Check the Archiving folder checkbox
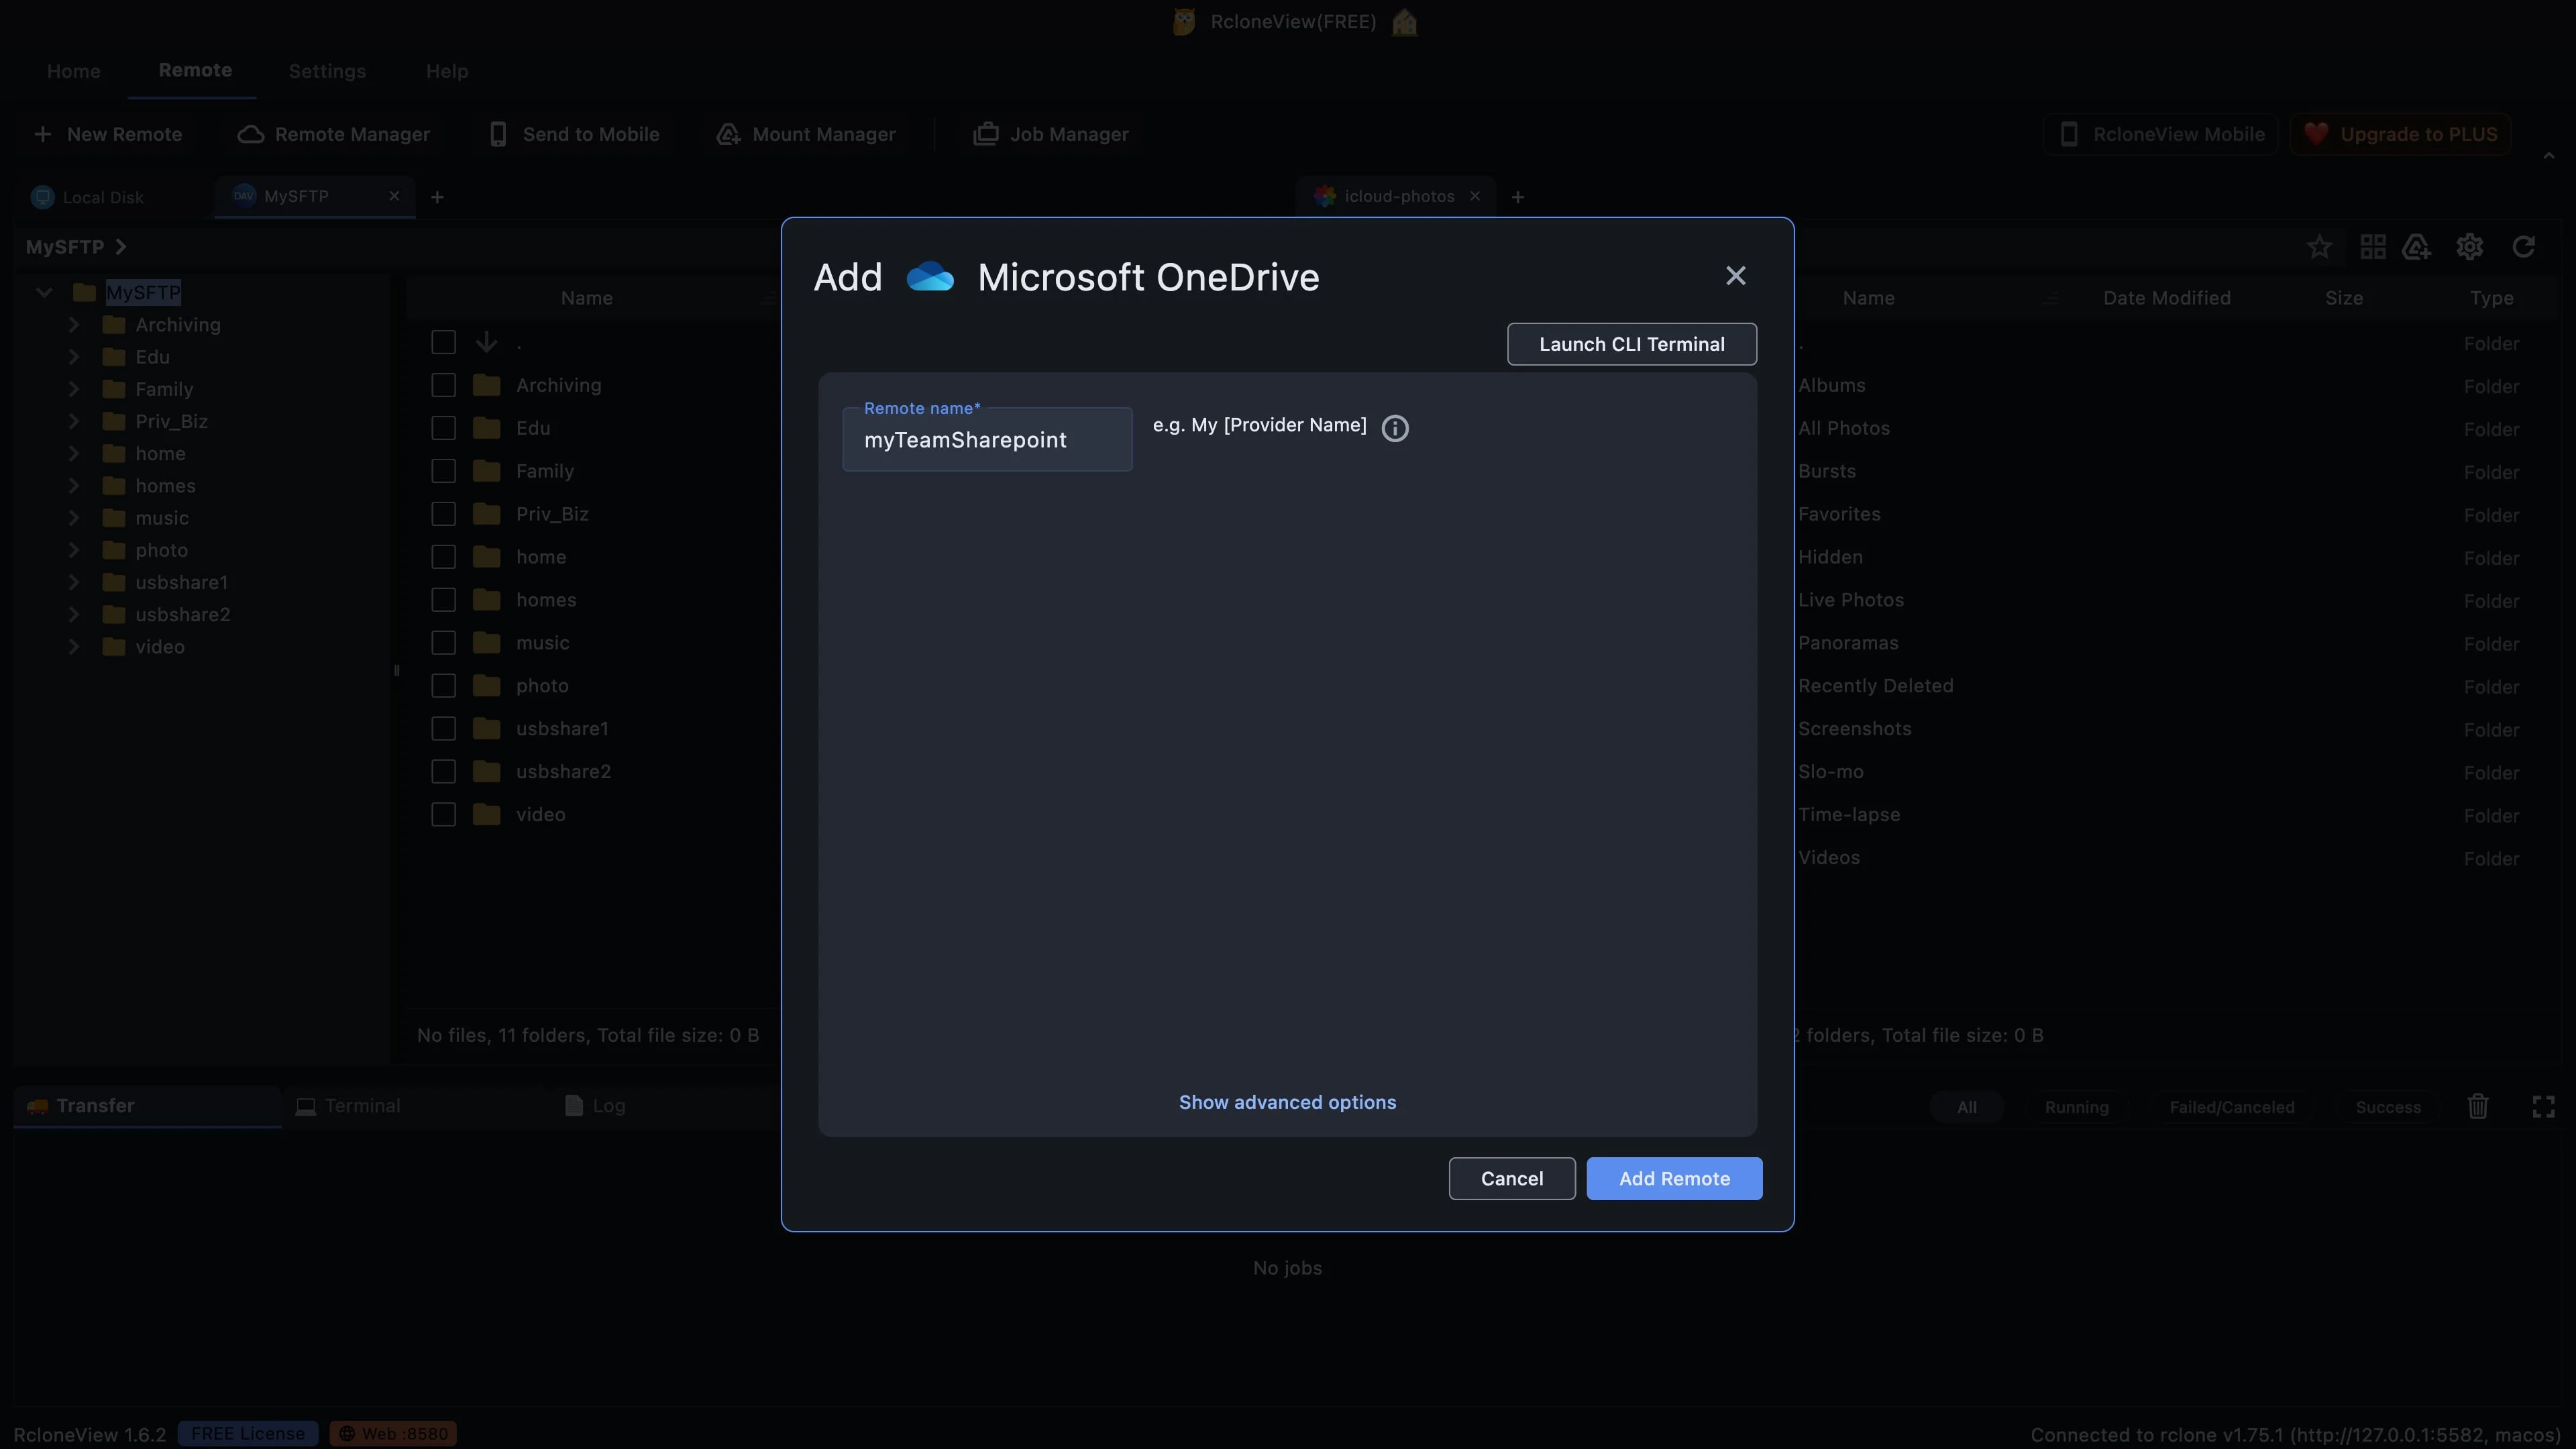 click(444, 385)
